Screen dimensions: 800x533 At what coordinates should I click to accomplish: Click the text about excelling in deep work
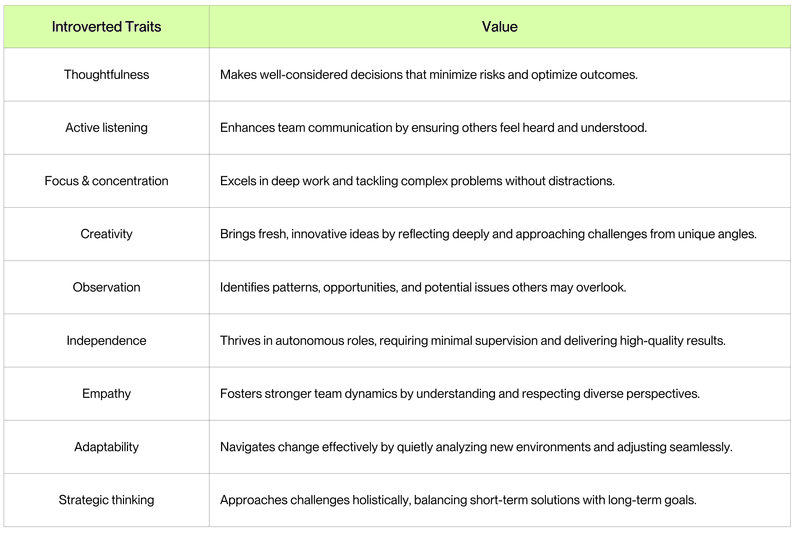point(417,181)
